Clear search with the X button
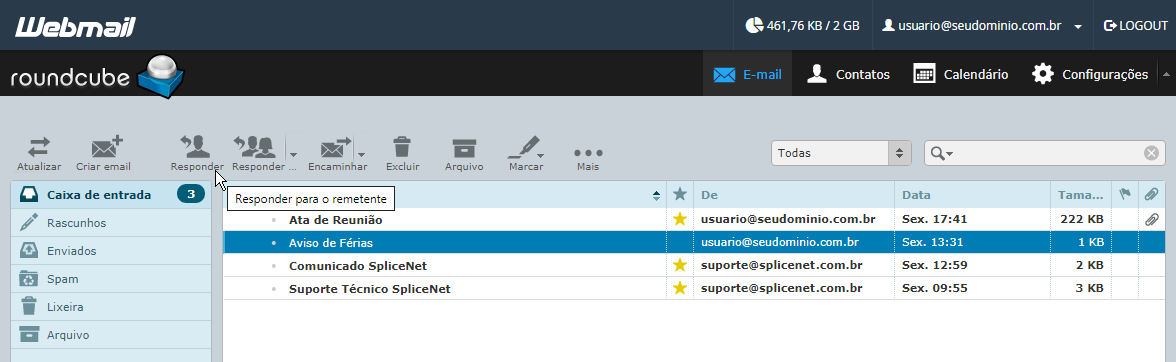Viewport: 1176px width, 362px height. coord(1151,153)
